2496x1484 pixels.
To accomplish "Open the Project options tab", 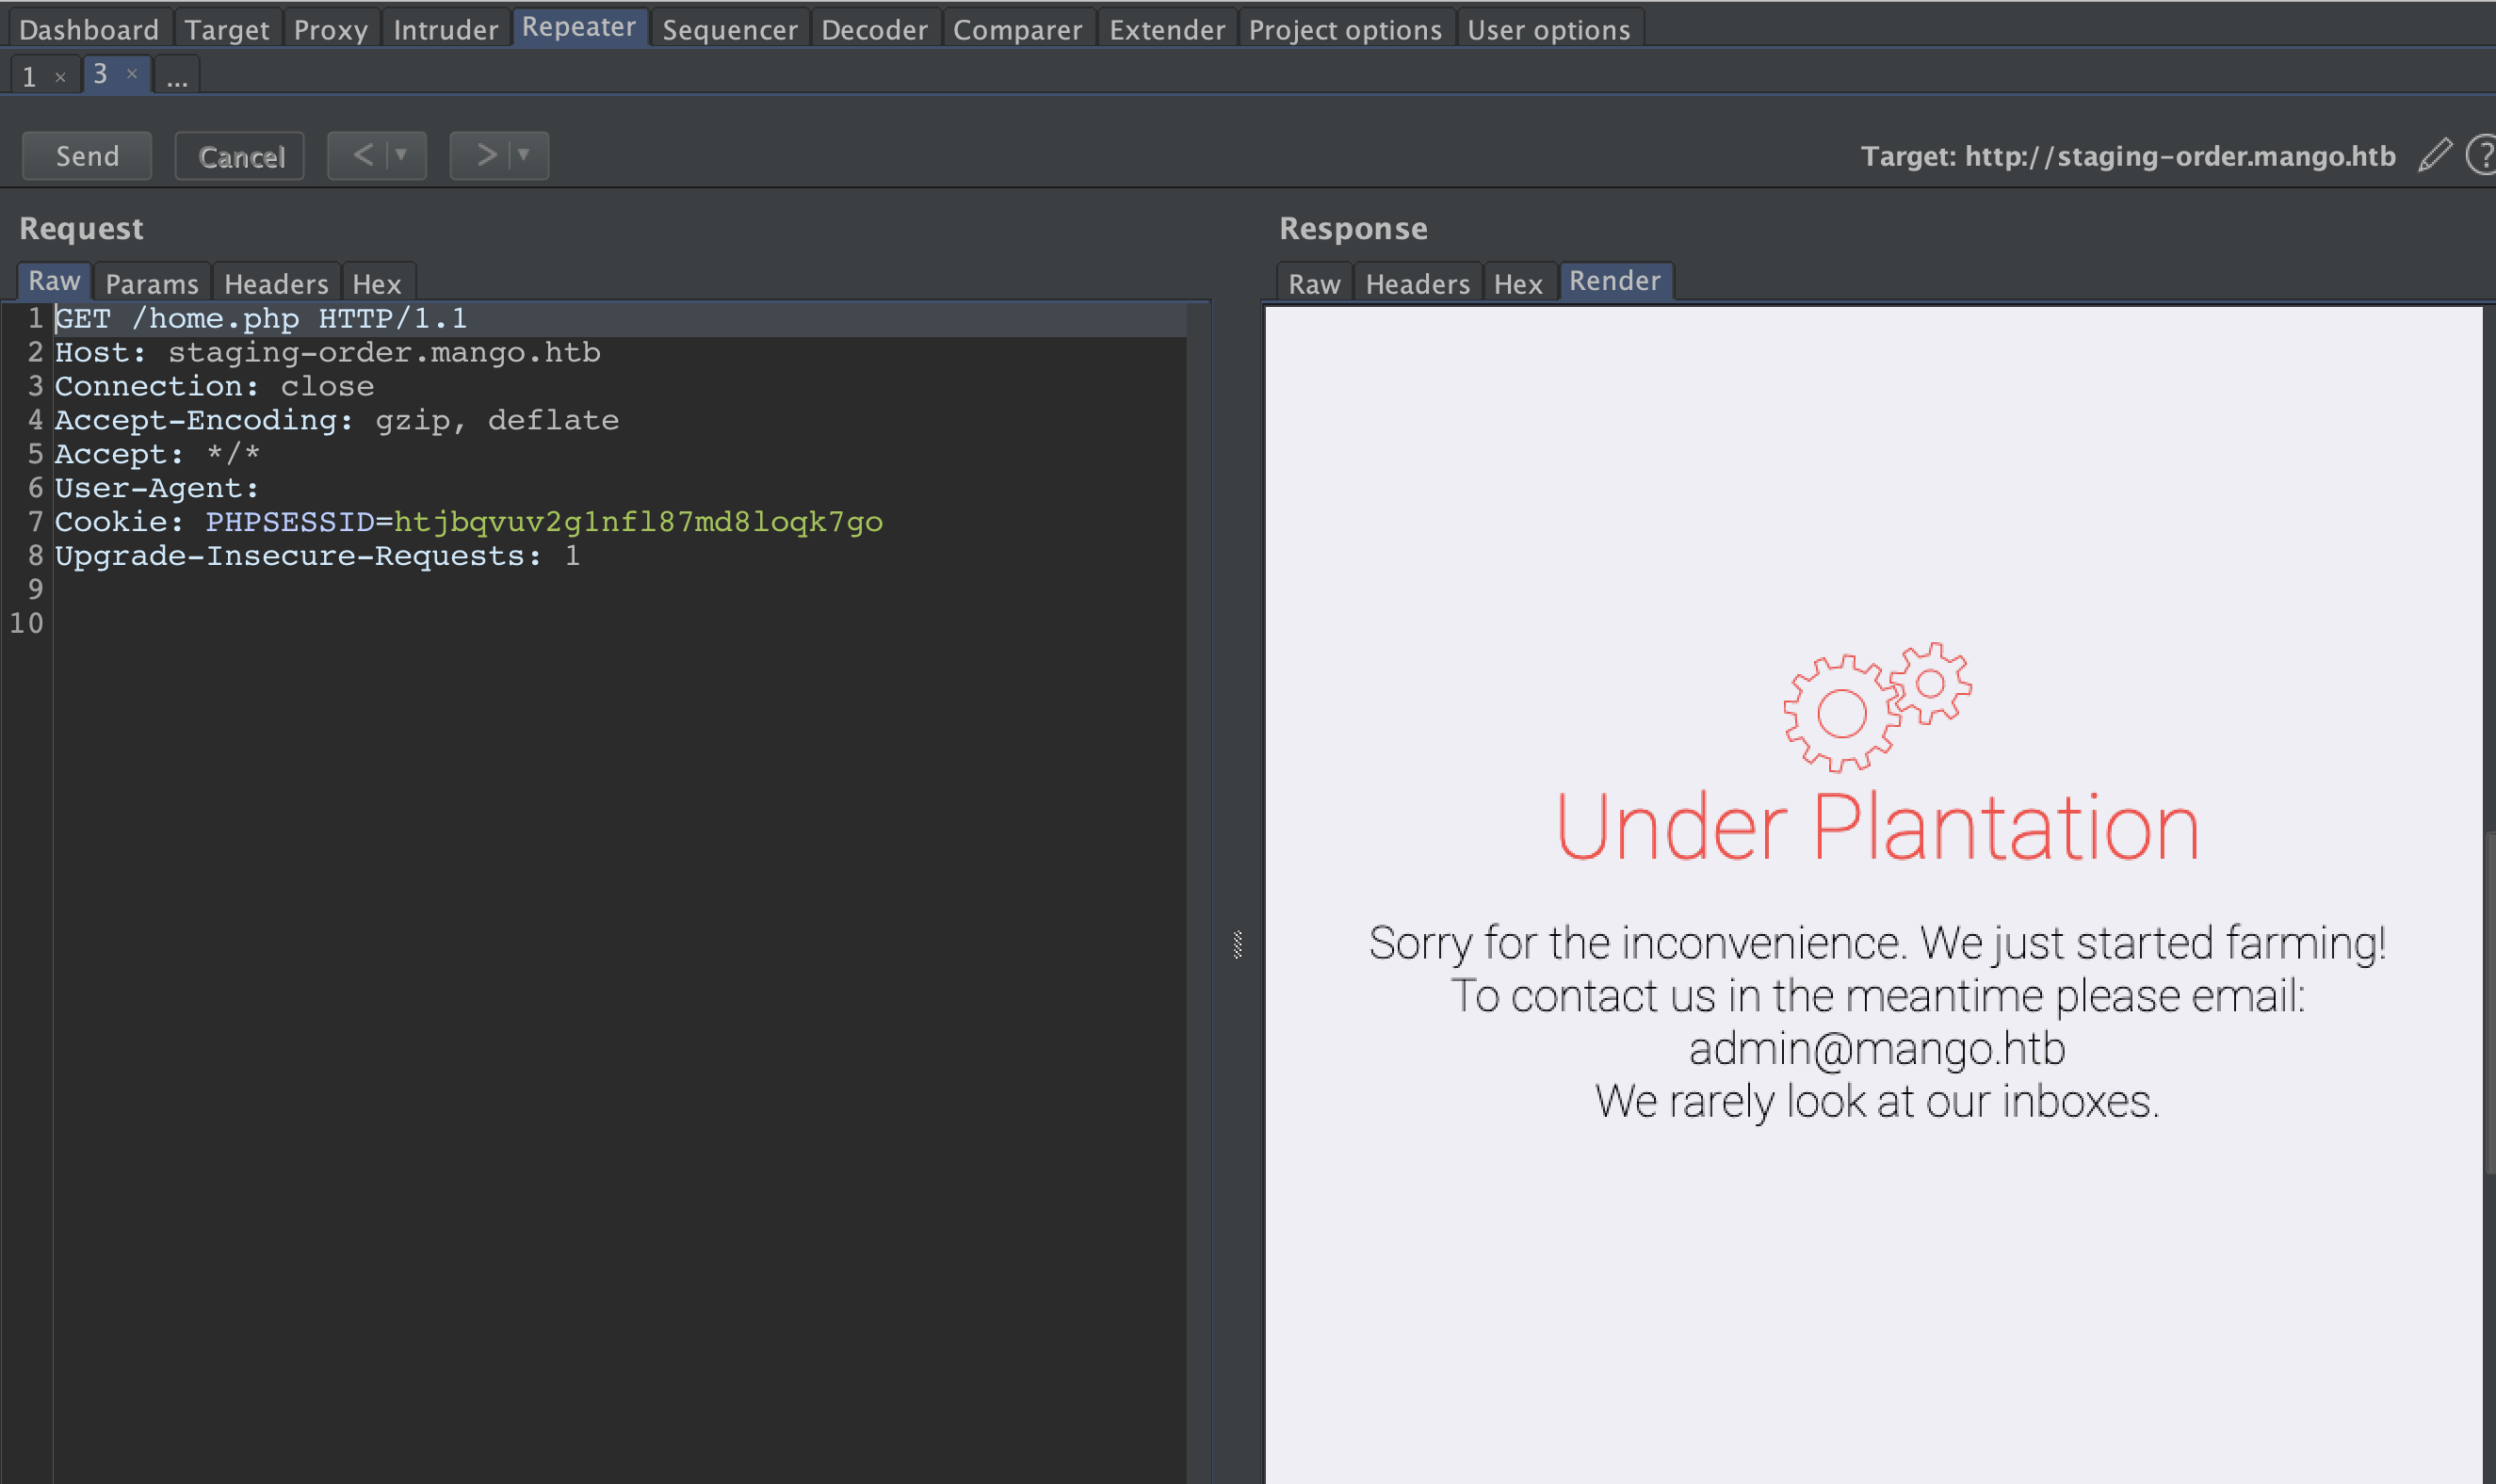I will [x=1345, y=29].
